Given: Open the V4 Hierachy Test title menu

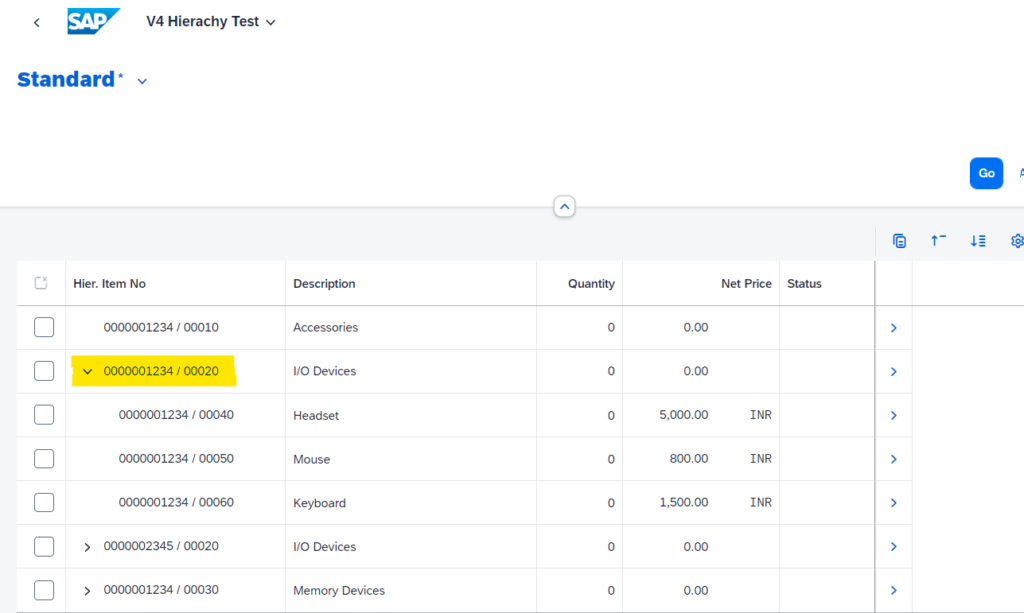Looking at the screenshot, I should (211, 20).
